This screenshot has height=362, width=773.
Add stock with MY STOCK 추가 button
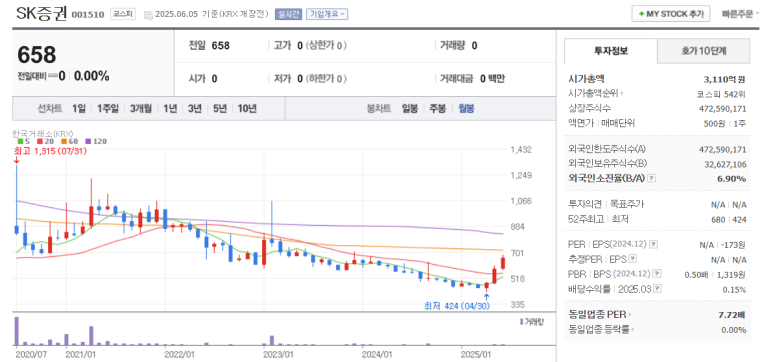point(671,14)
